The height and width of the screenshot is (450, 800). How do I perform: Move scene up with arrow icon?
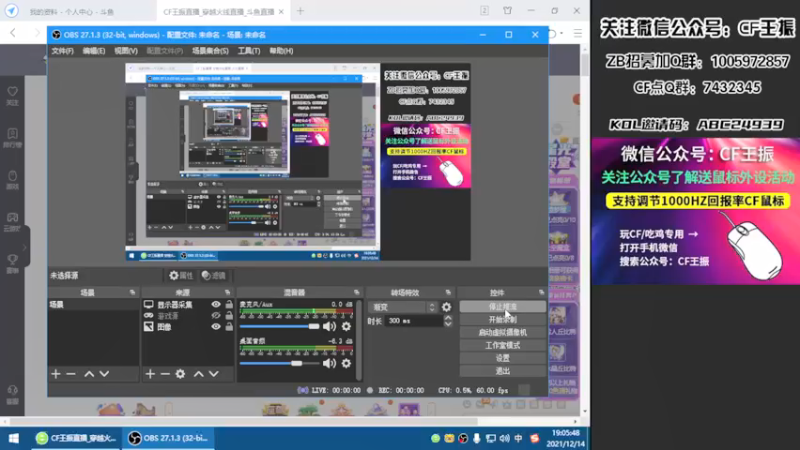click(89, 374)
